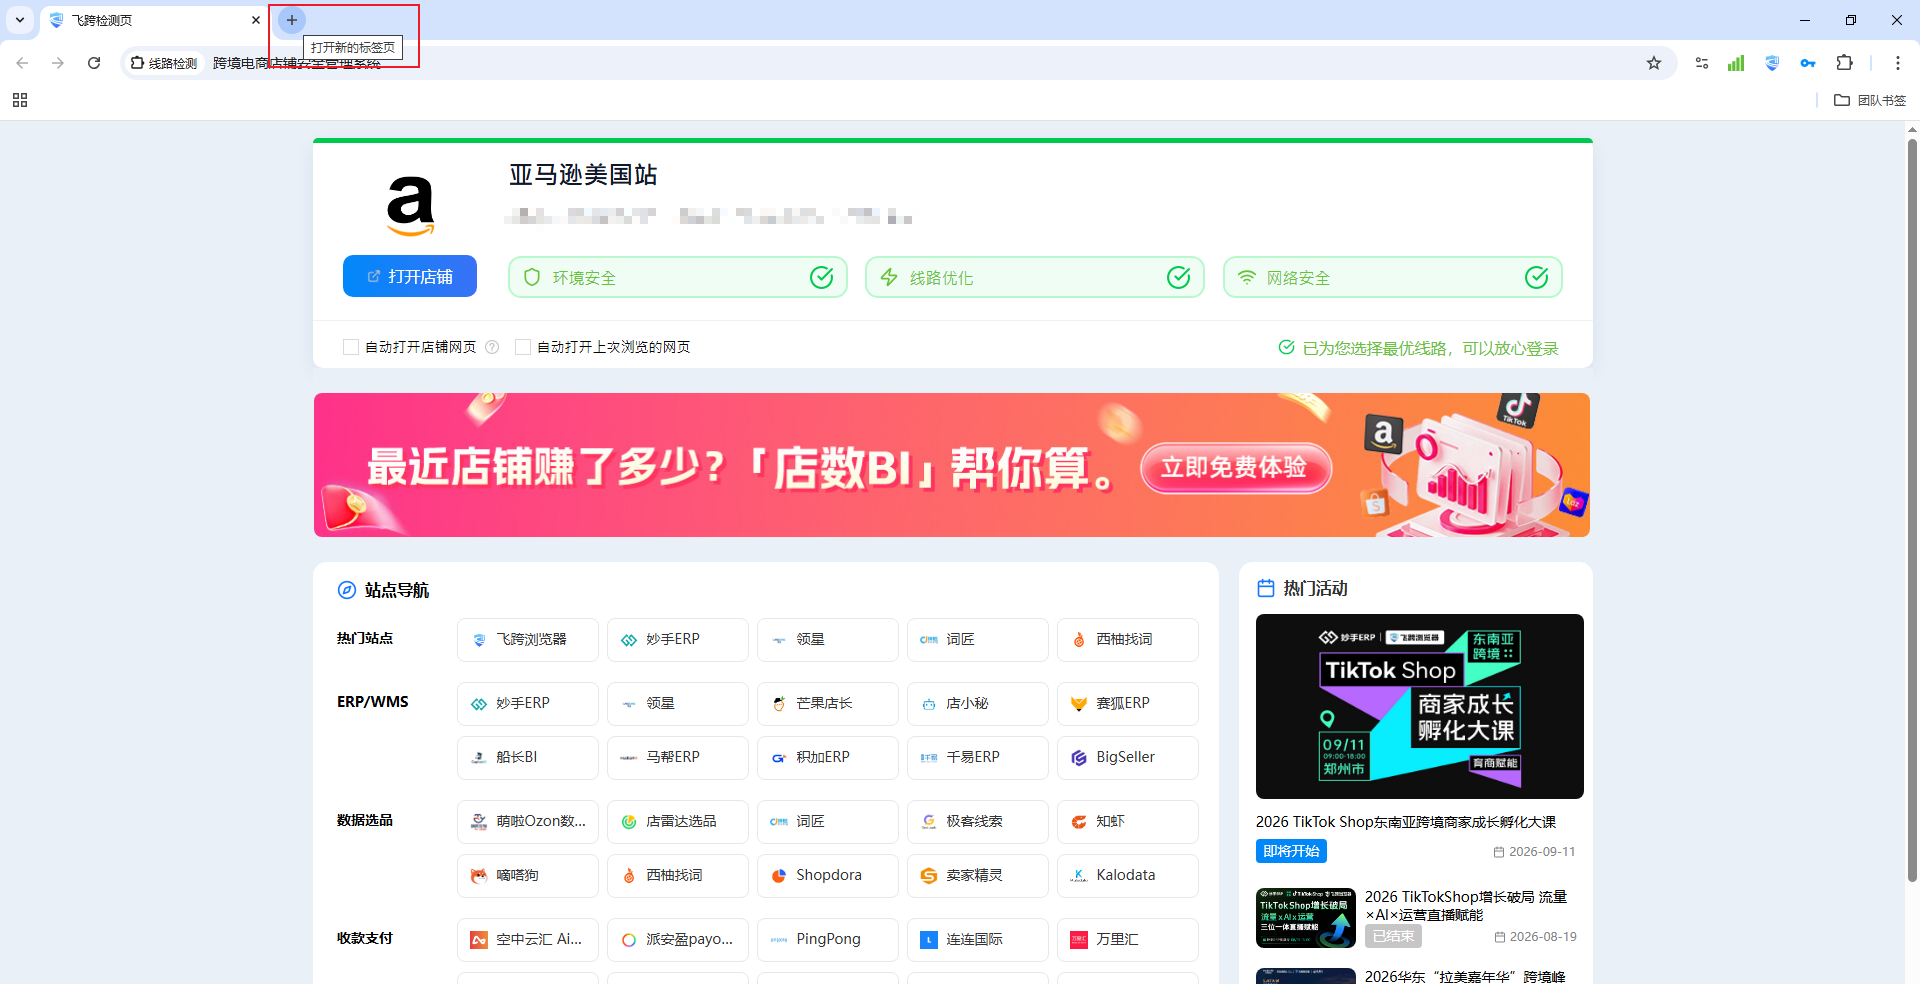Open 积加ERP site link
1920x984 pixels.
pos(828,758)
